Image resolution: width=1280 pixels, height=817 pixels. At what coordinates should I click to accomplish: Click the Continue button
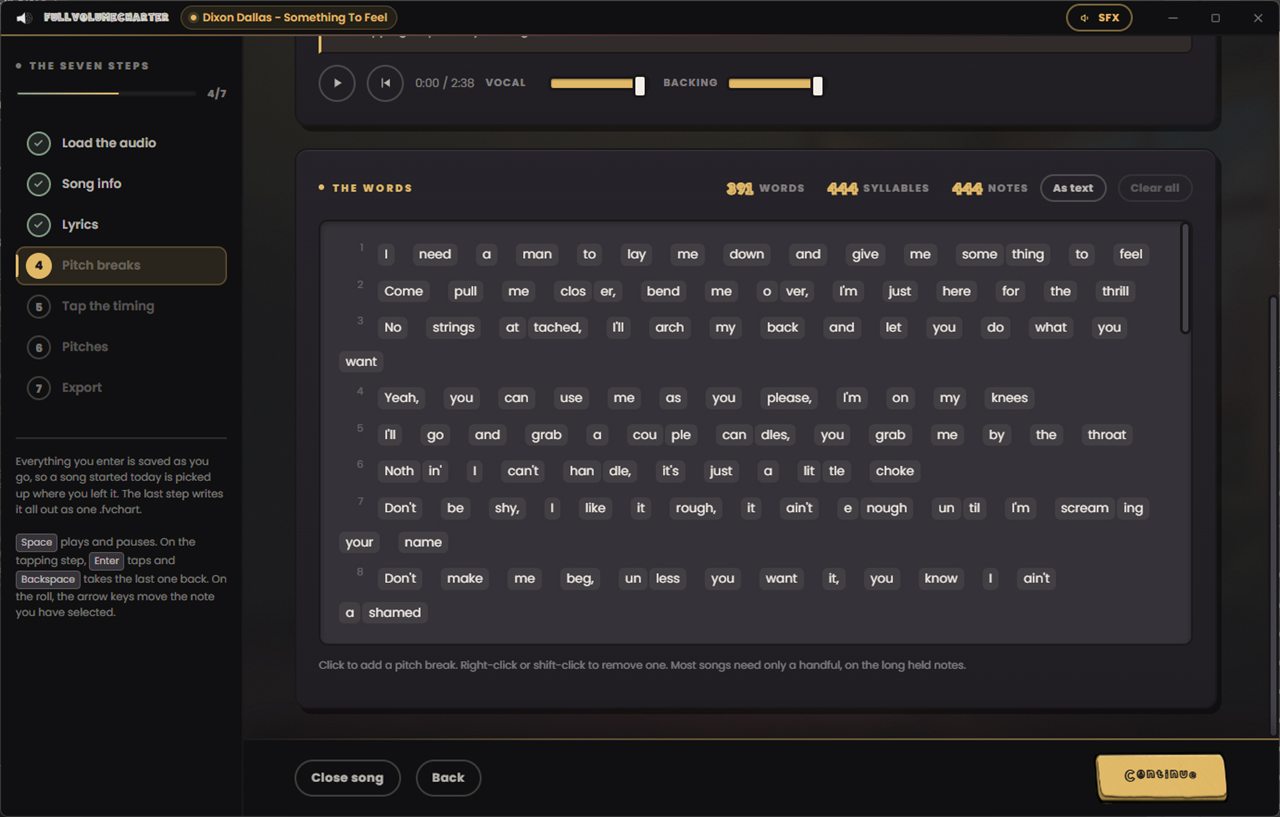[x=1161, y=776]
